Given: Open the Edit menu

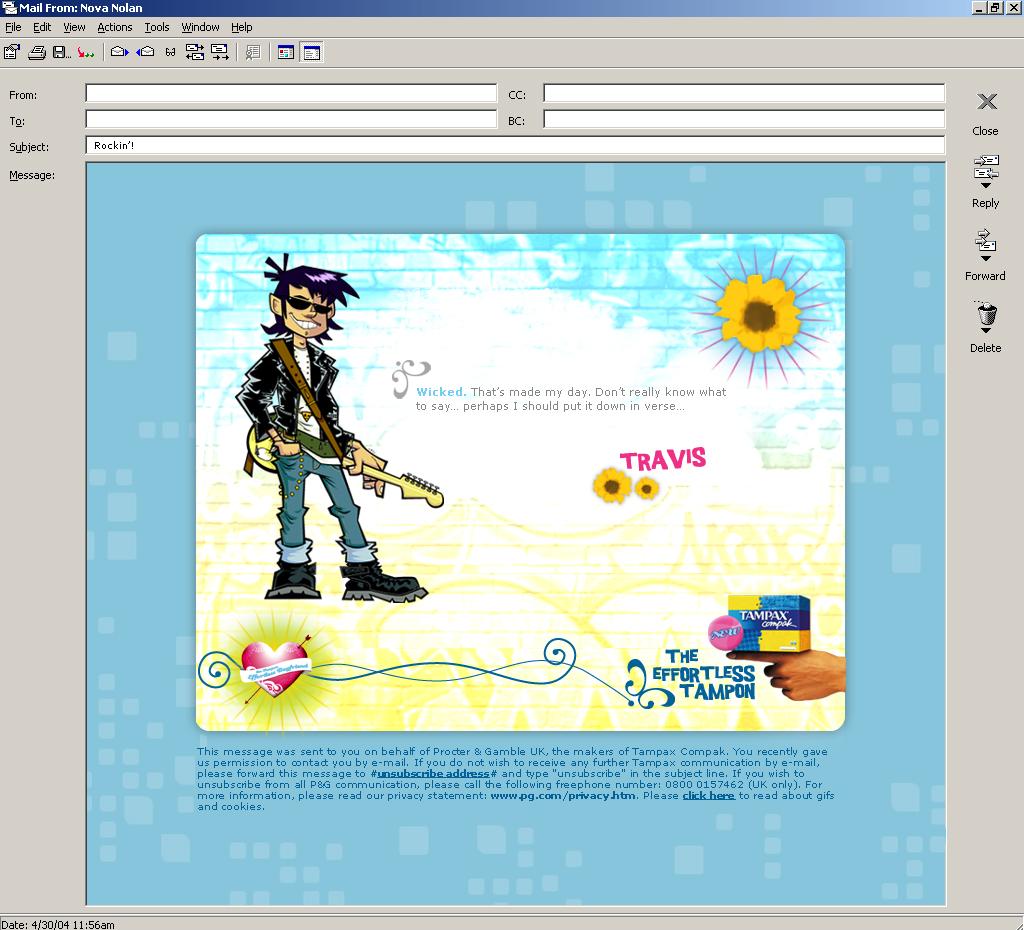Looking at the screenshot, I should click(42, 27).
